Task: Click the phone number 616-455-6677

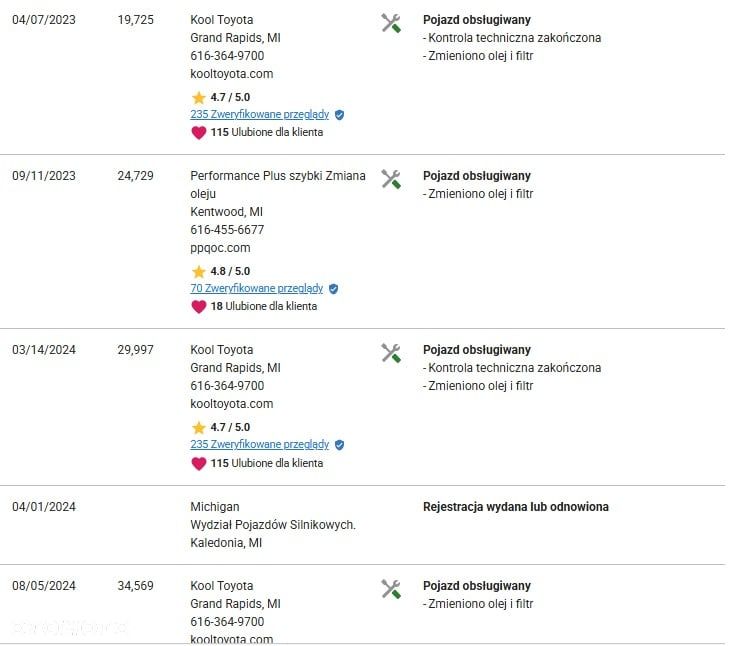Action: tap(227, 230)
